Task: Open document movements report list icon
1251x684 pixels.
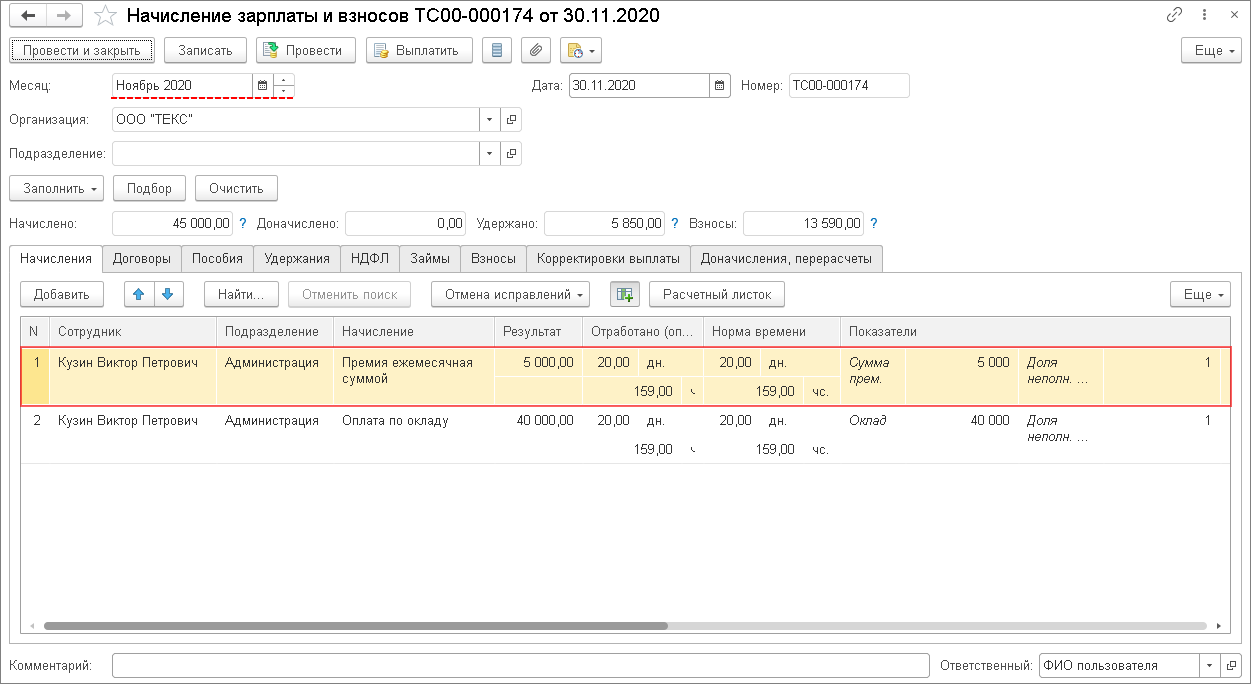Action: 497,51
